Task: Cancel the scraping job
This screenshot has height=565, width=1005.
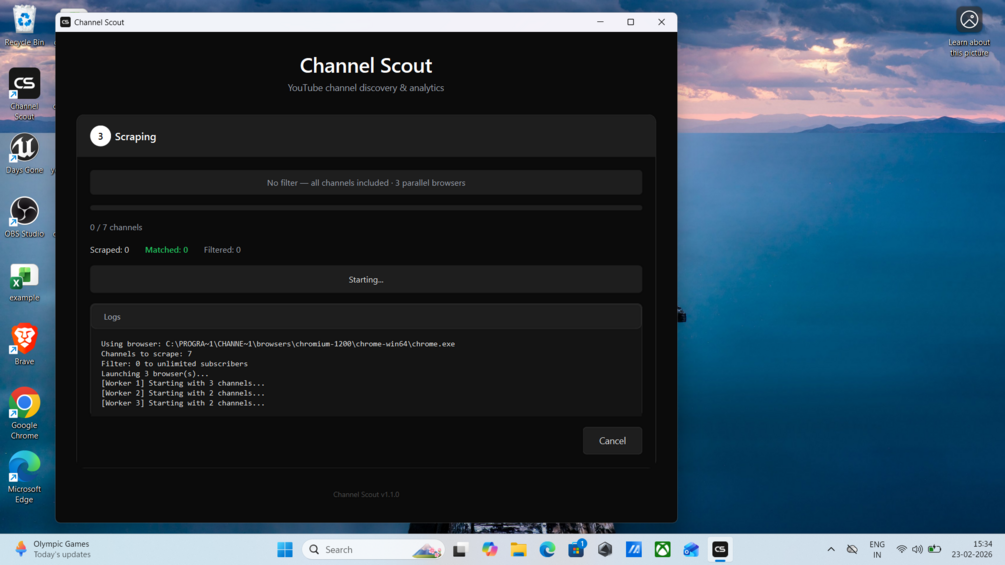Action: (x=612, y=441)
